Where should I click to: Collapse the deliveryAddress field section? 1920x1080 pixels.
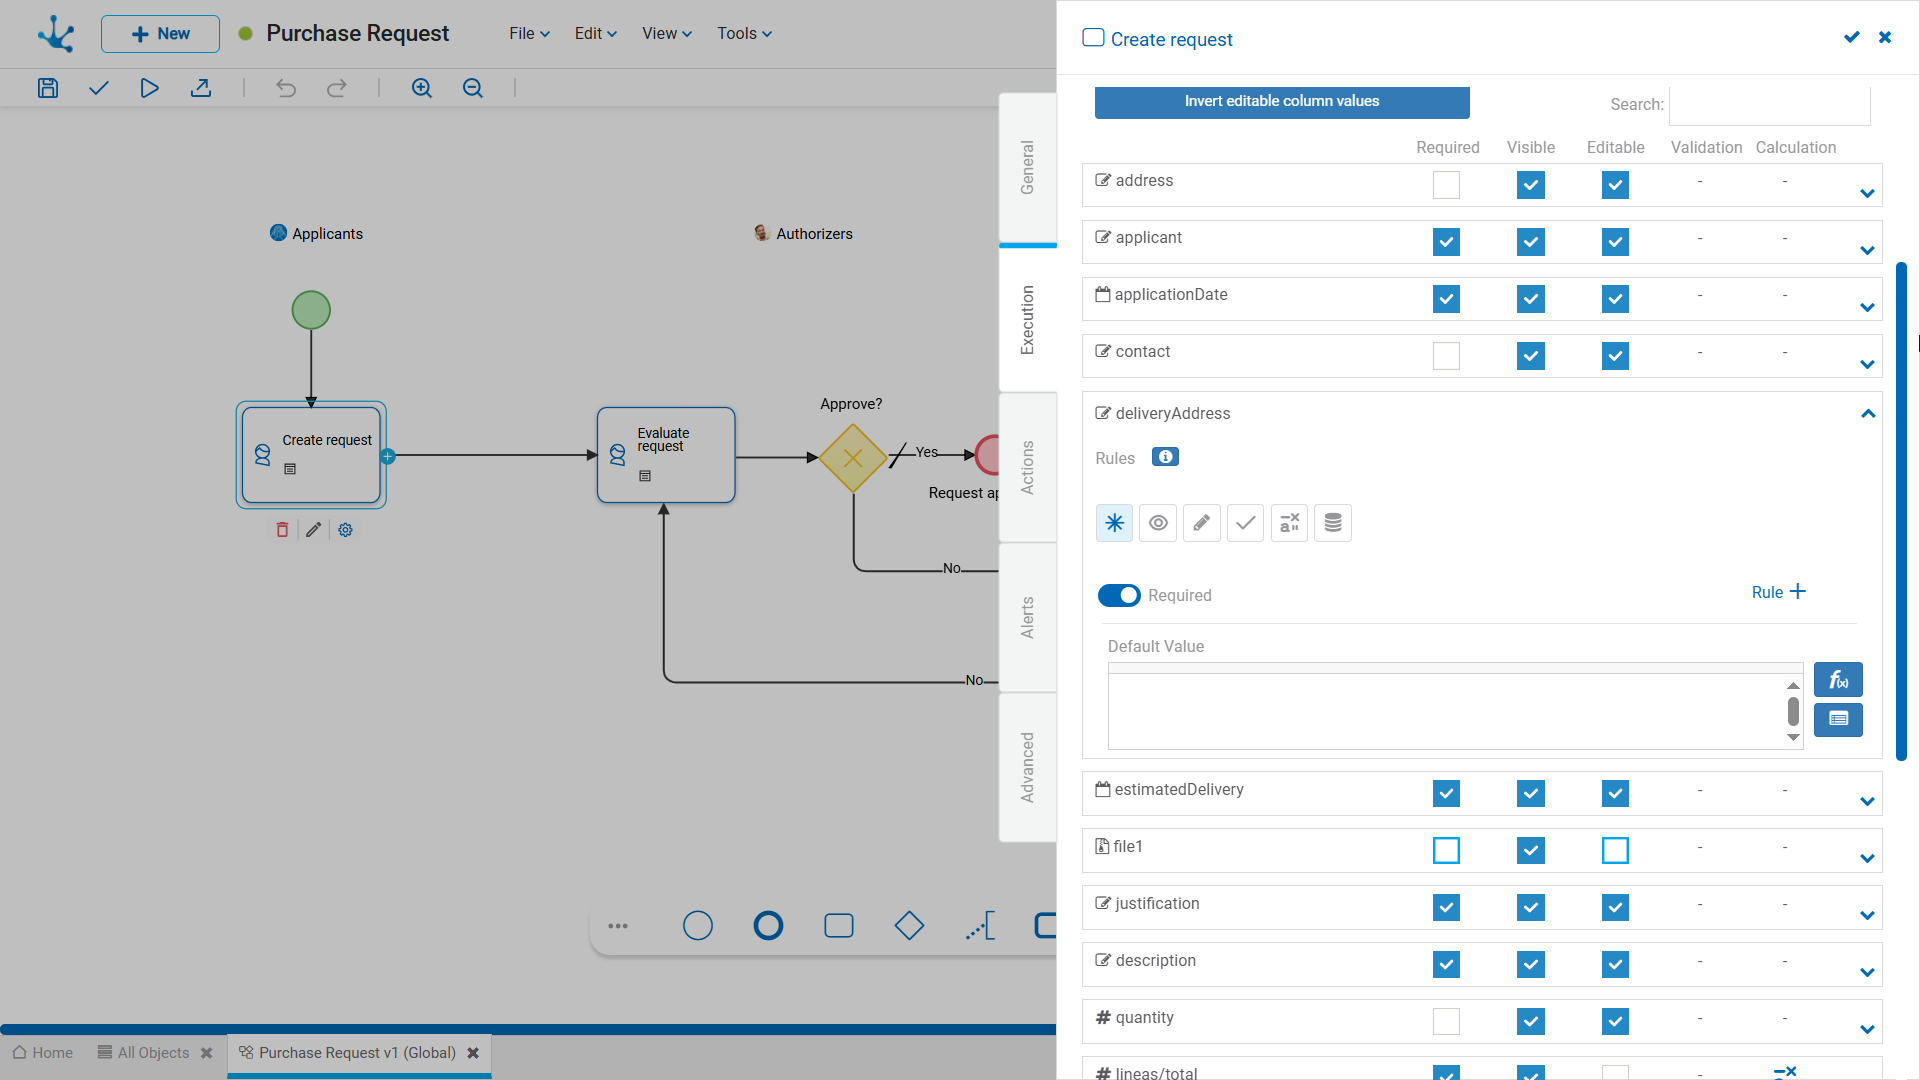click(x=1868, y=414)
